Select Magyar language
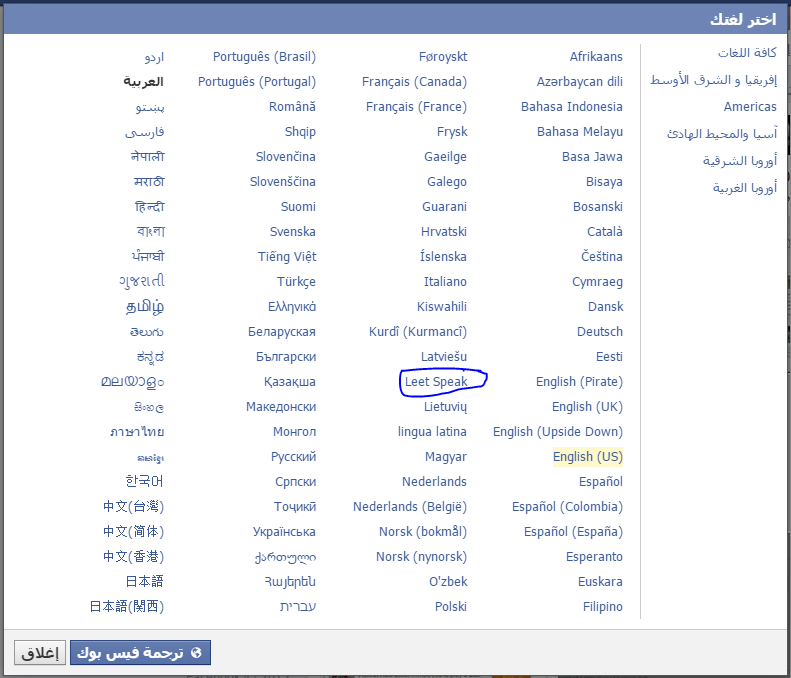The width and height of the screenshot is (791, 678). pyautogui.click(x=445, y=457)
